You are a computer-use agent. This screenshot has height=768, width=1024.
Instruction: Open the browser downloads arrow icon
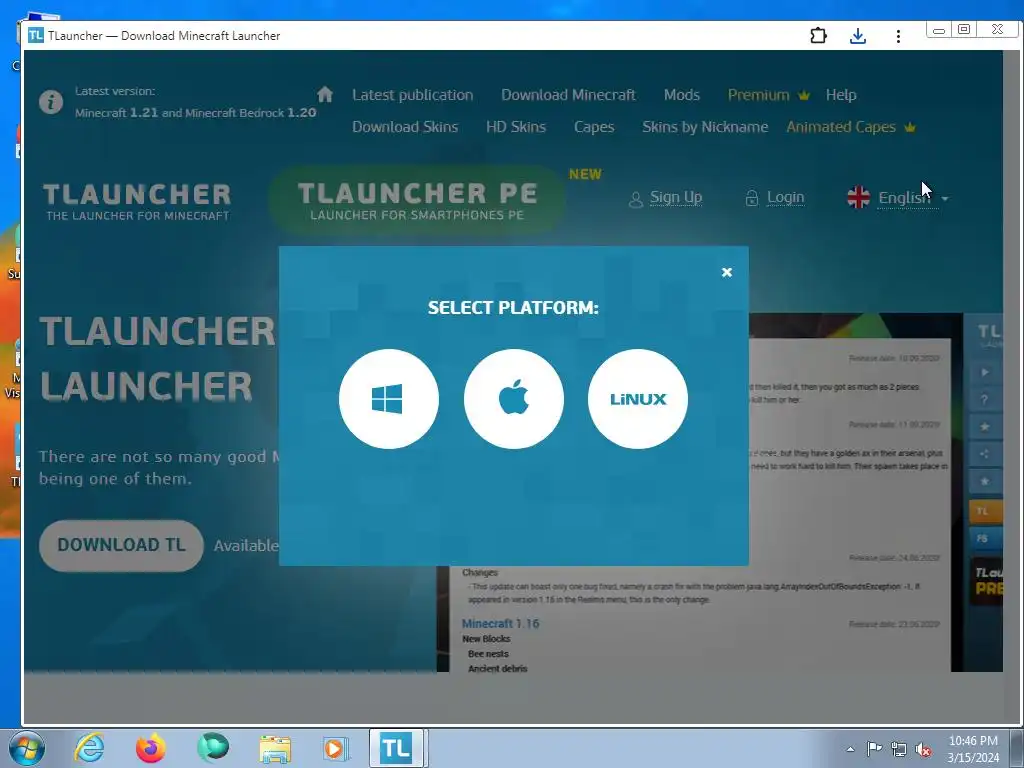point(858,36)
